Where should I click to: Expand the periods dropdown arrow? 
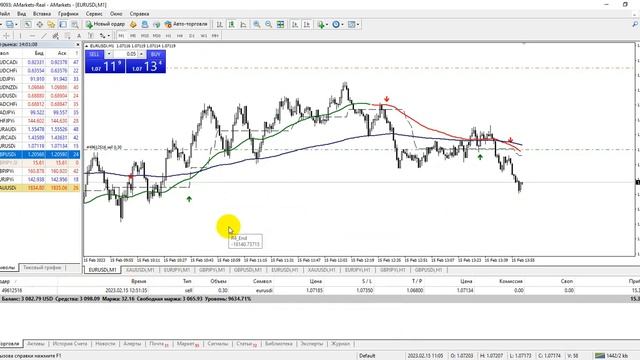(x=342, y=24)
